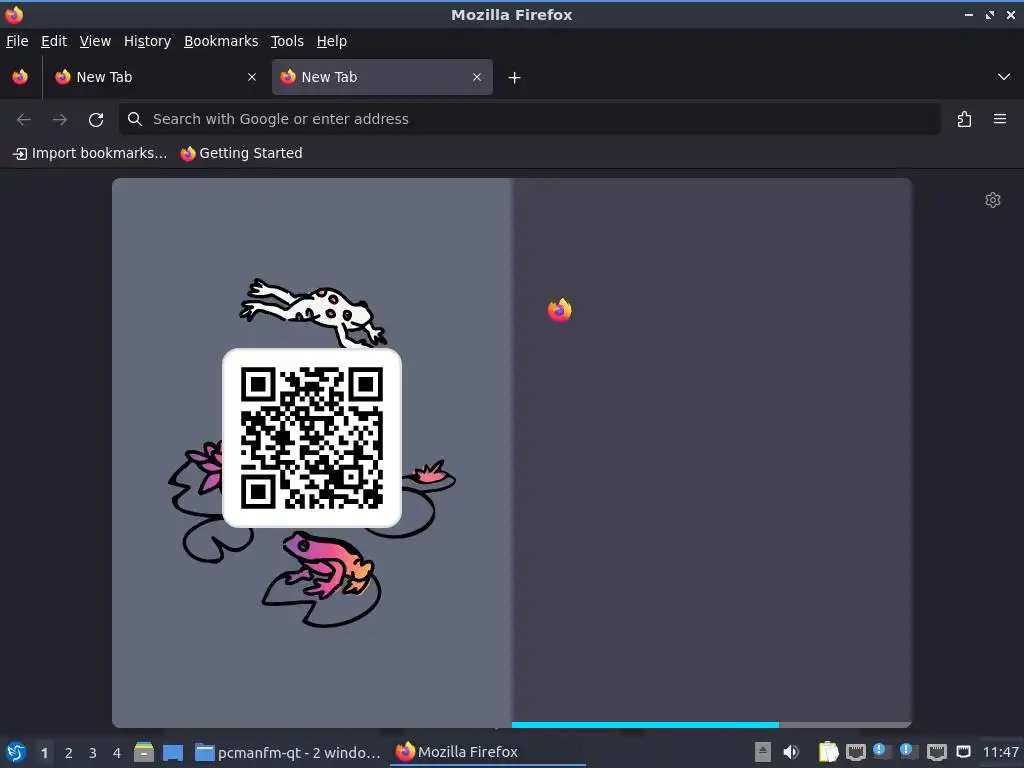Go forward one page
The height and width of the screenshot is (768, 1024).
pyautogui.click(x=59, y=120)
